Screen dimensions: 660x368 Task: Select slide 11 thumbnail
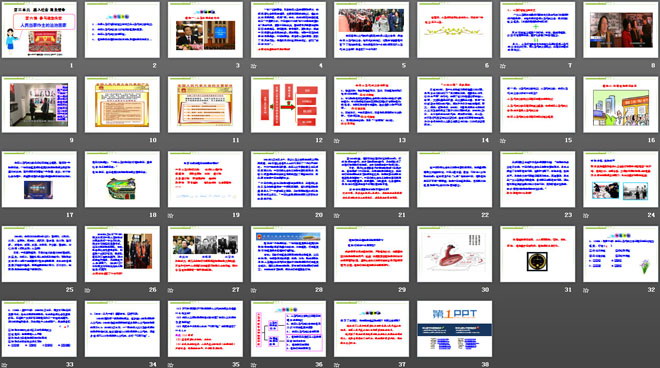(205, 104)
